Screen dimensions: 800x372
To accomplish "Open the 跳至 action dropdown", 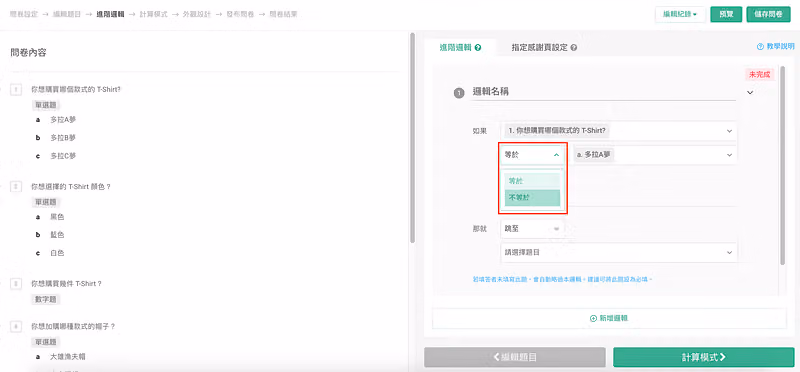I will tap(532, 229).
